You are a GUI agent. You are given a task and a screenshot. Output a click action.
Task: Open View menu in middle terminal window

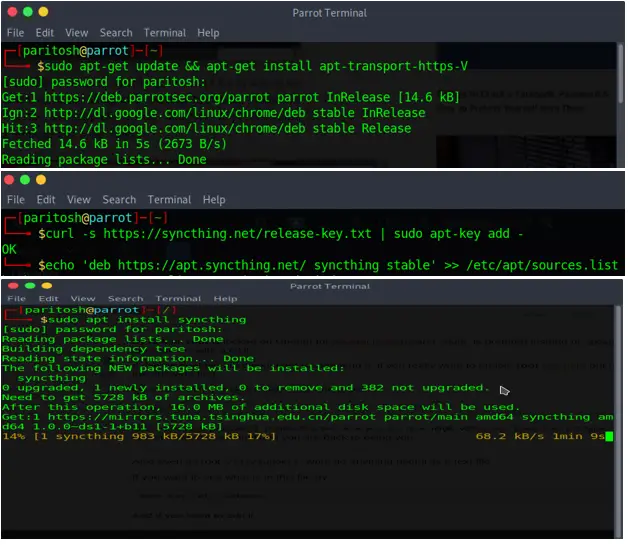[79, 199]
